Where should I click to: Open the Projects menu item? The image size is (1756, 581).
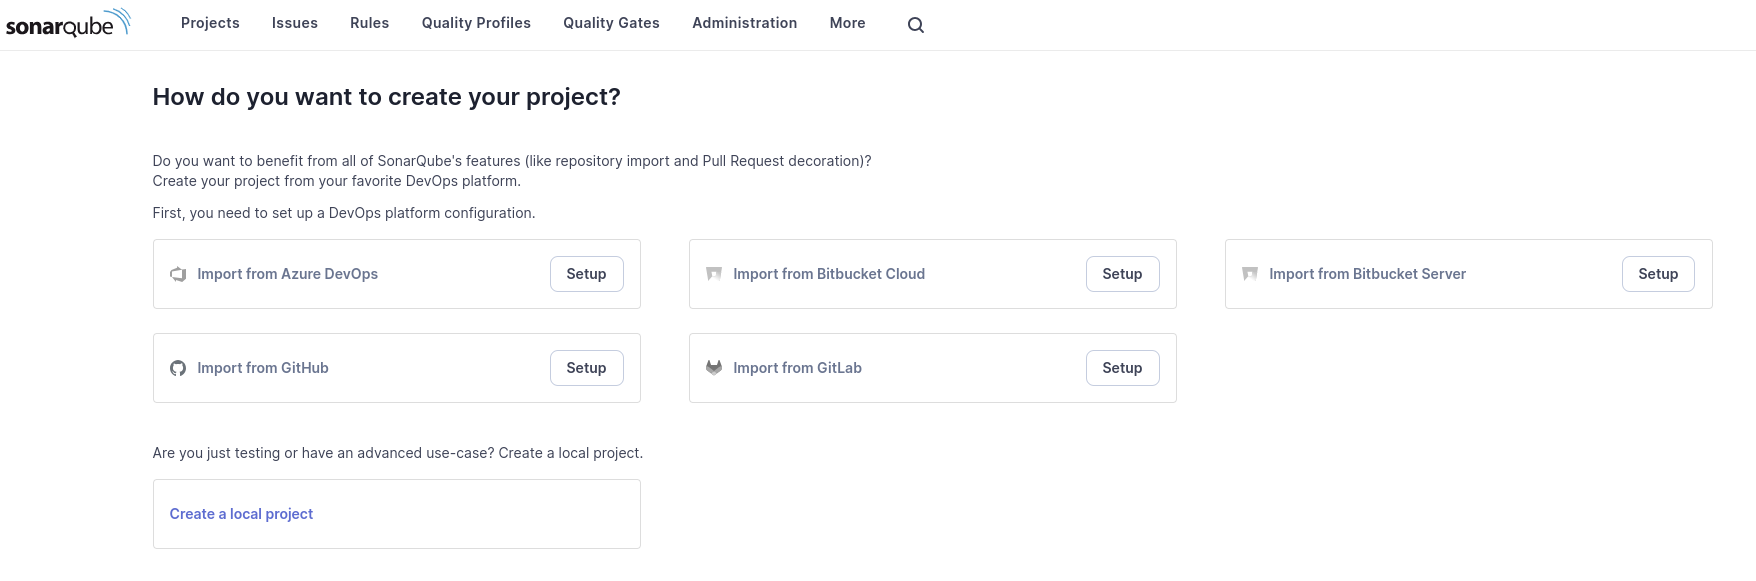[x=210, y=23]
